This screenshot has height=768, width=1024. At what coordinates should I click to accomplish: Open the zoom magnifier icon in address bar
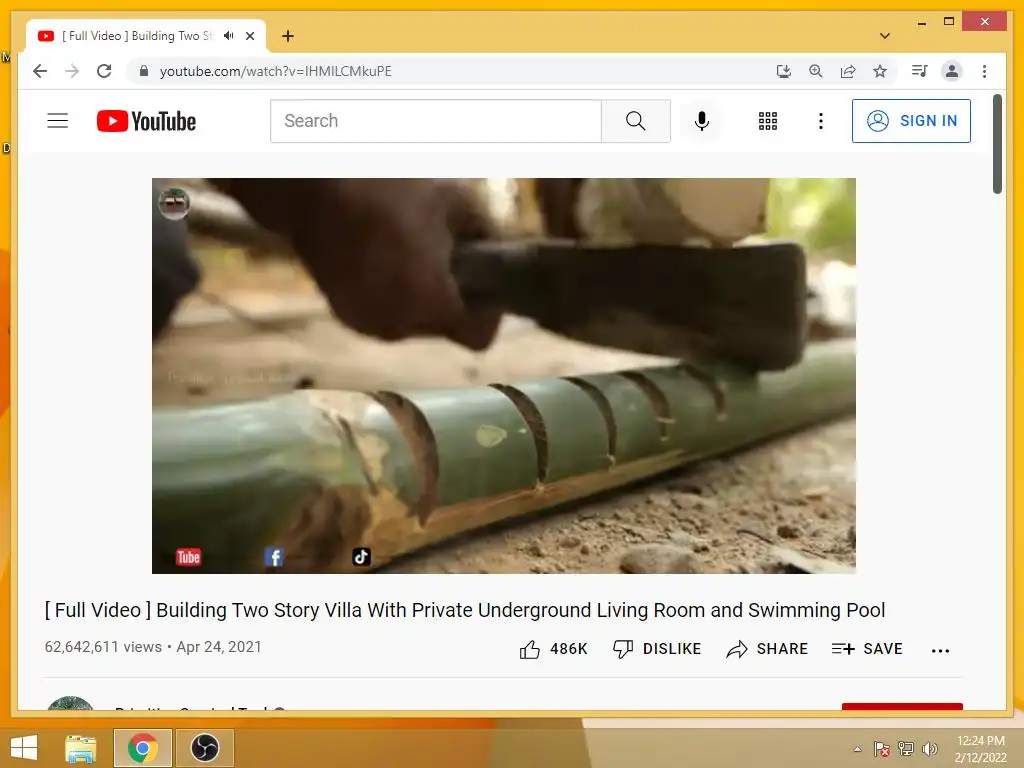click(x=816, y=71)
